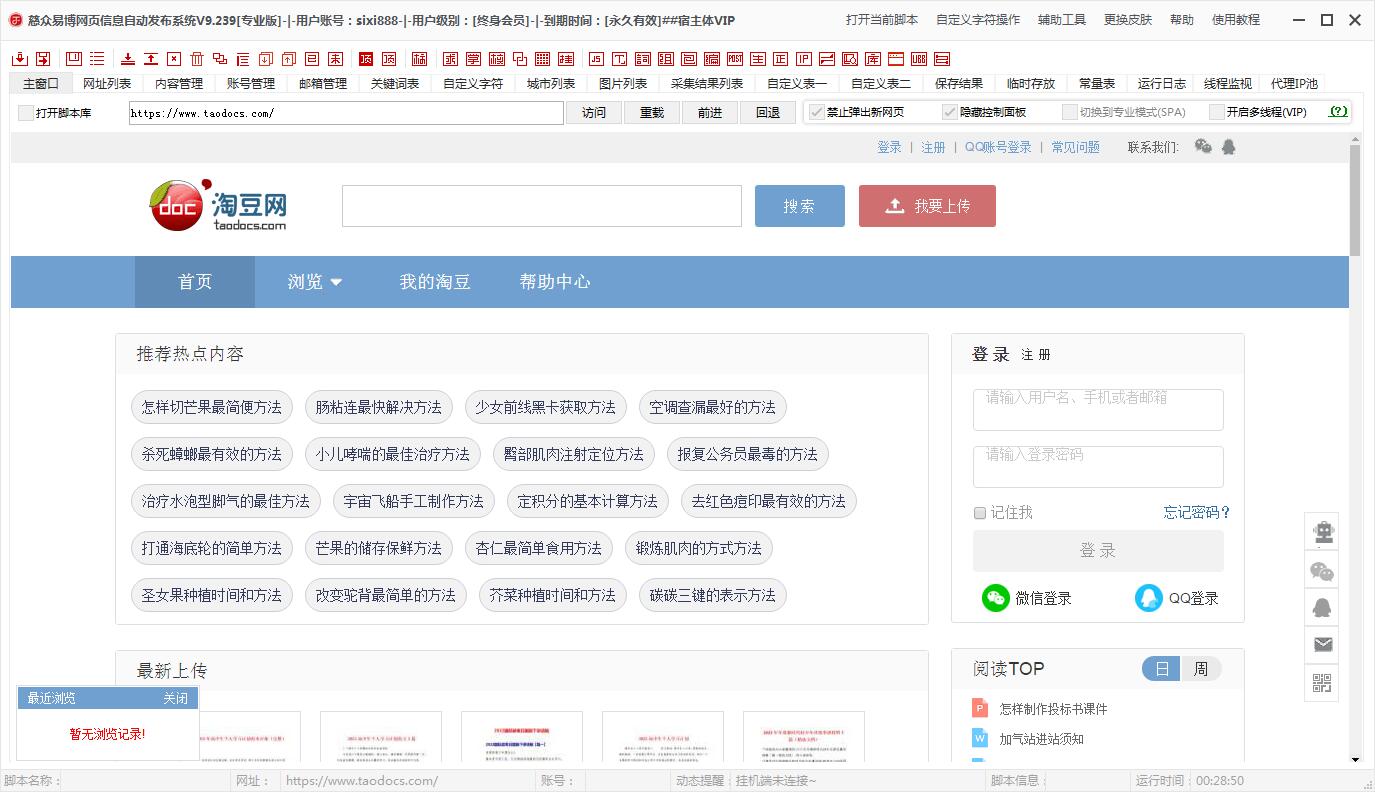1375x792 pixels.
Task: Open 怎样制作投标书课件 in 阅读TOP
Action: click(x=1053, y=709)
